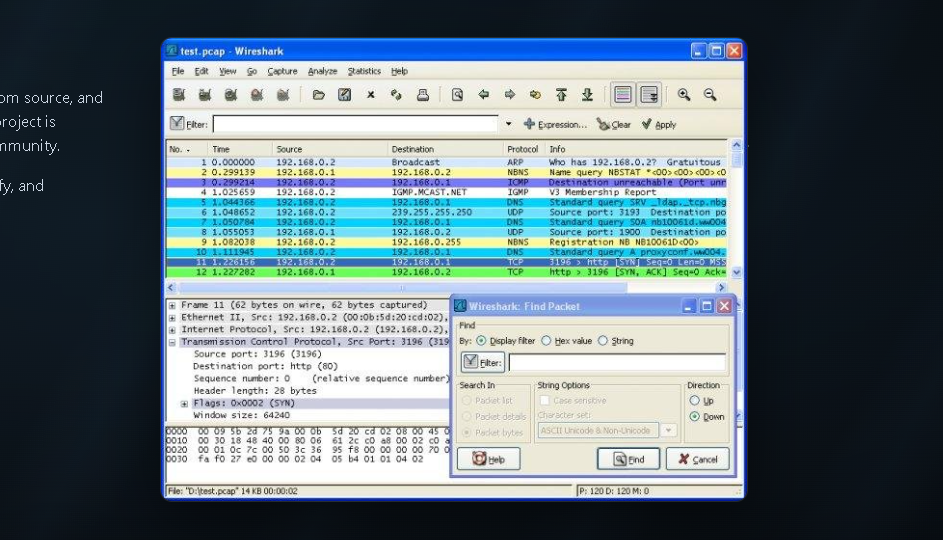Jump to the first packet icon

(561, 94)
